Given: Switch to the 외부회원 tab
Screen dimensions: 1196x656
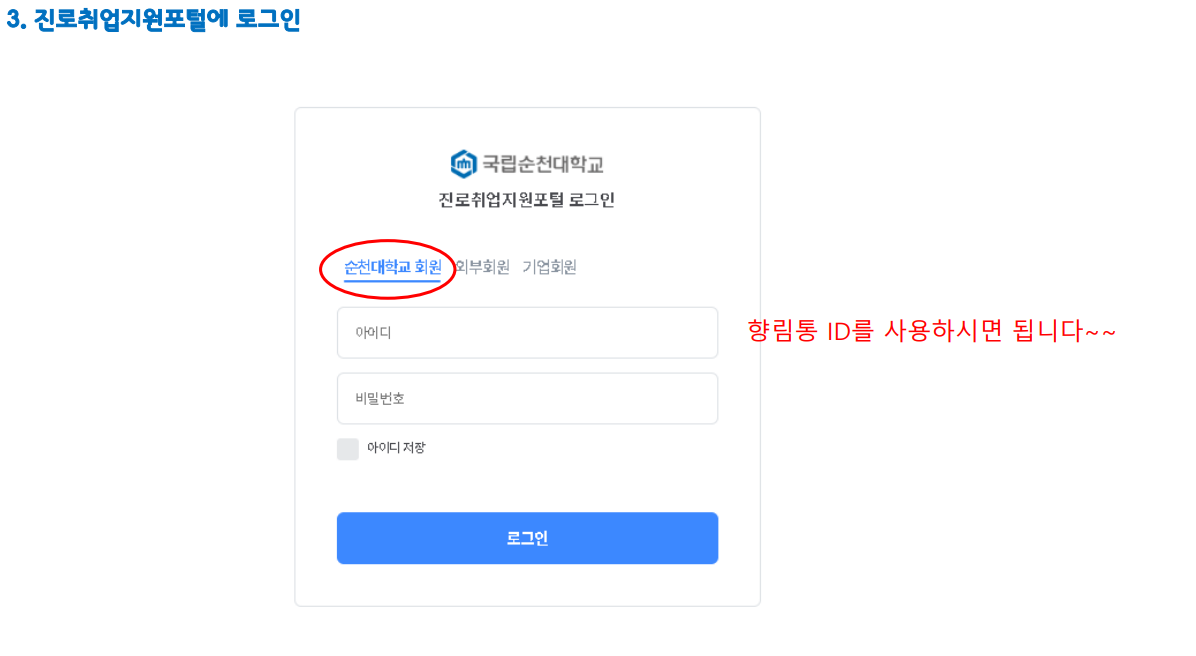Looking at the screenshot, I should (x=482, y=267).
